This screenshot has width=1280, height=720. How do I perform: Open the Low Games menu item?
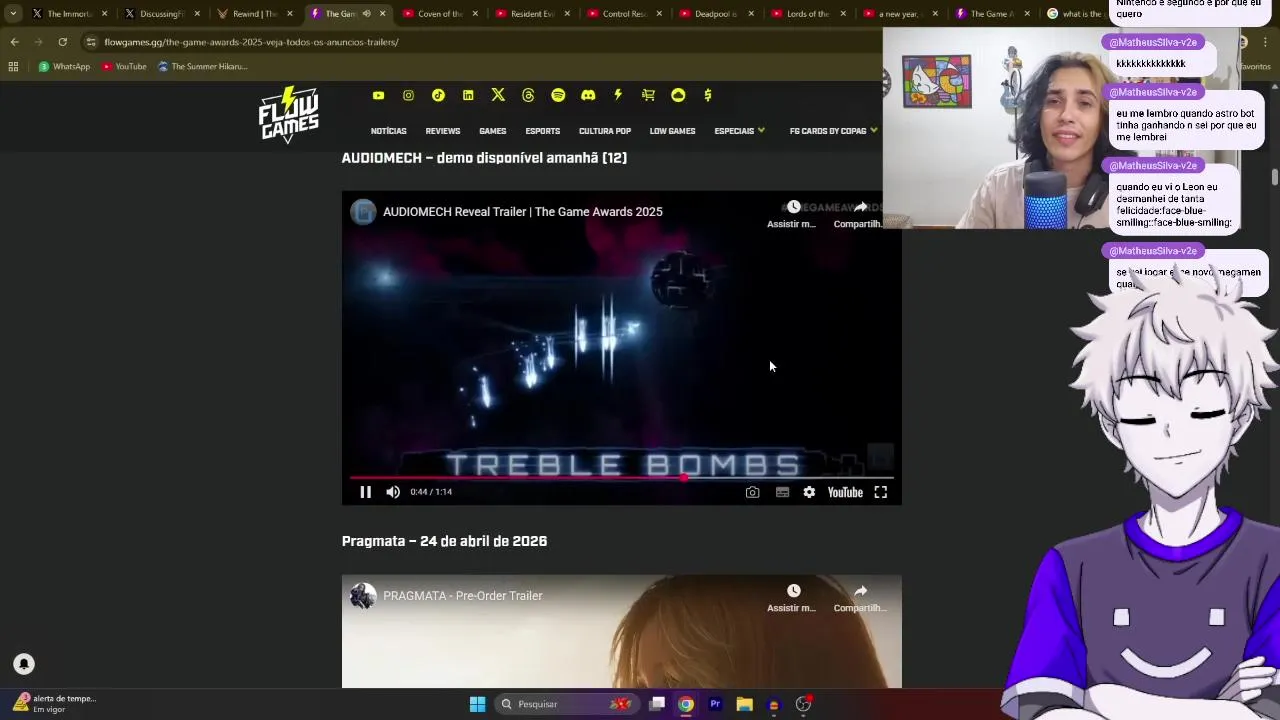point(673,131)
